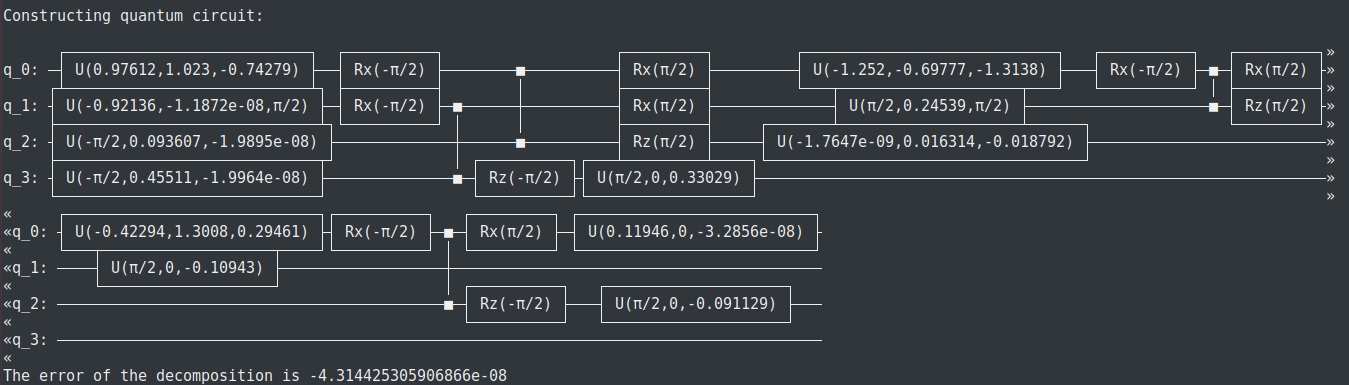
Task: Click the 'q_3:' label beside U(-π/2,0.45511,-1.9964e-08)
Action: 21,178
